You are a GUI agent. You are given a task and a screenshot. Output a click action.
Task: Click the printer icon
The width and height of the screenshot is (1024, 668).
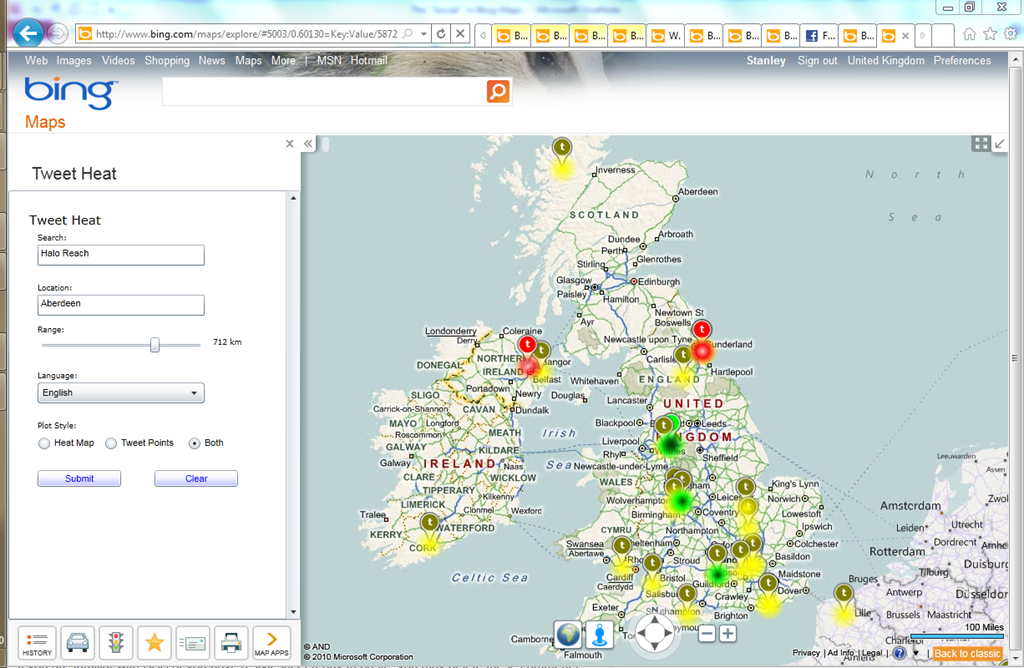(230, 643)
